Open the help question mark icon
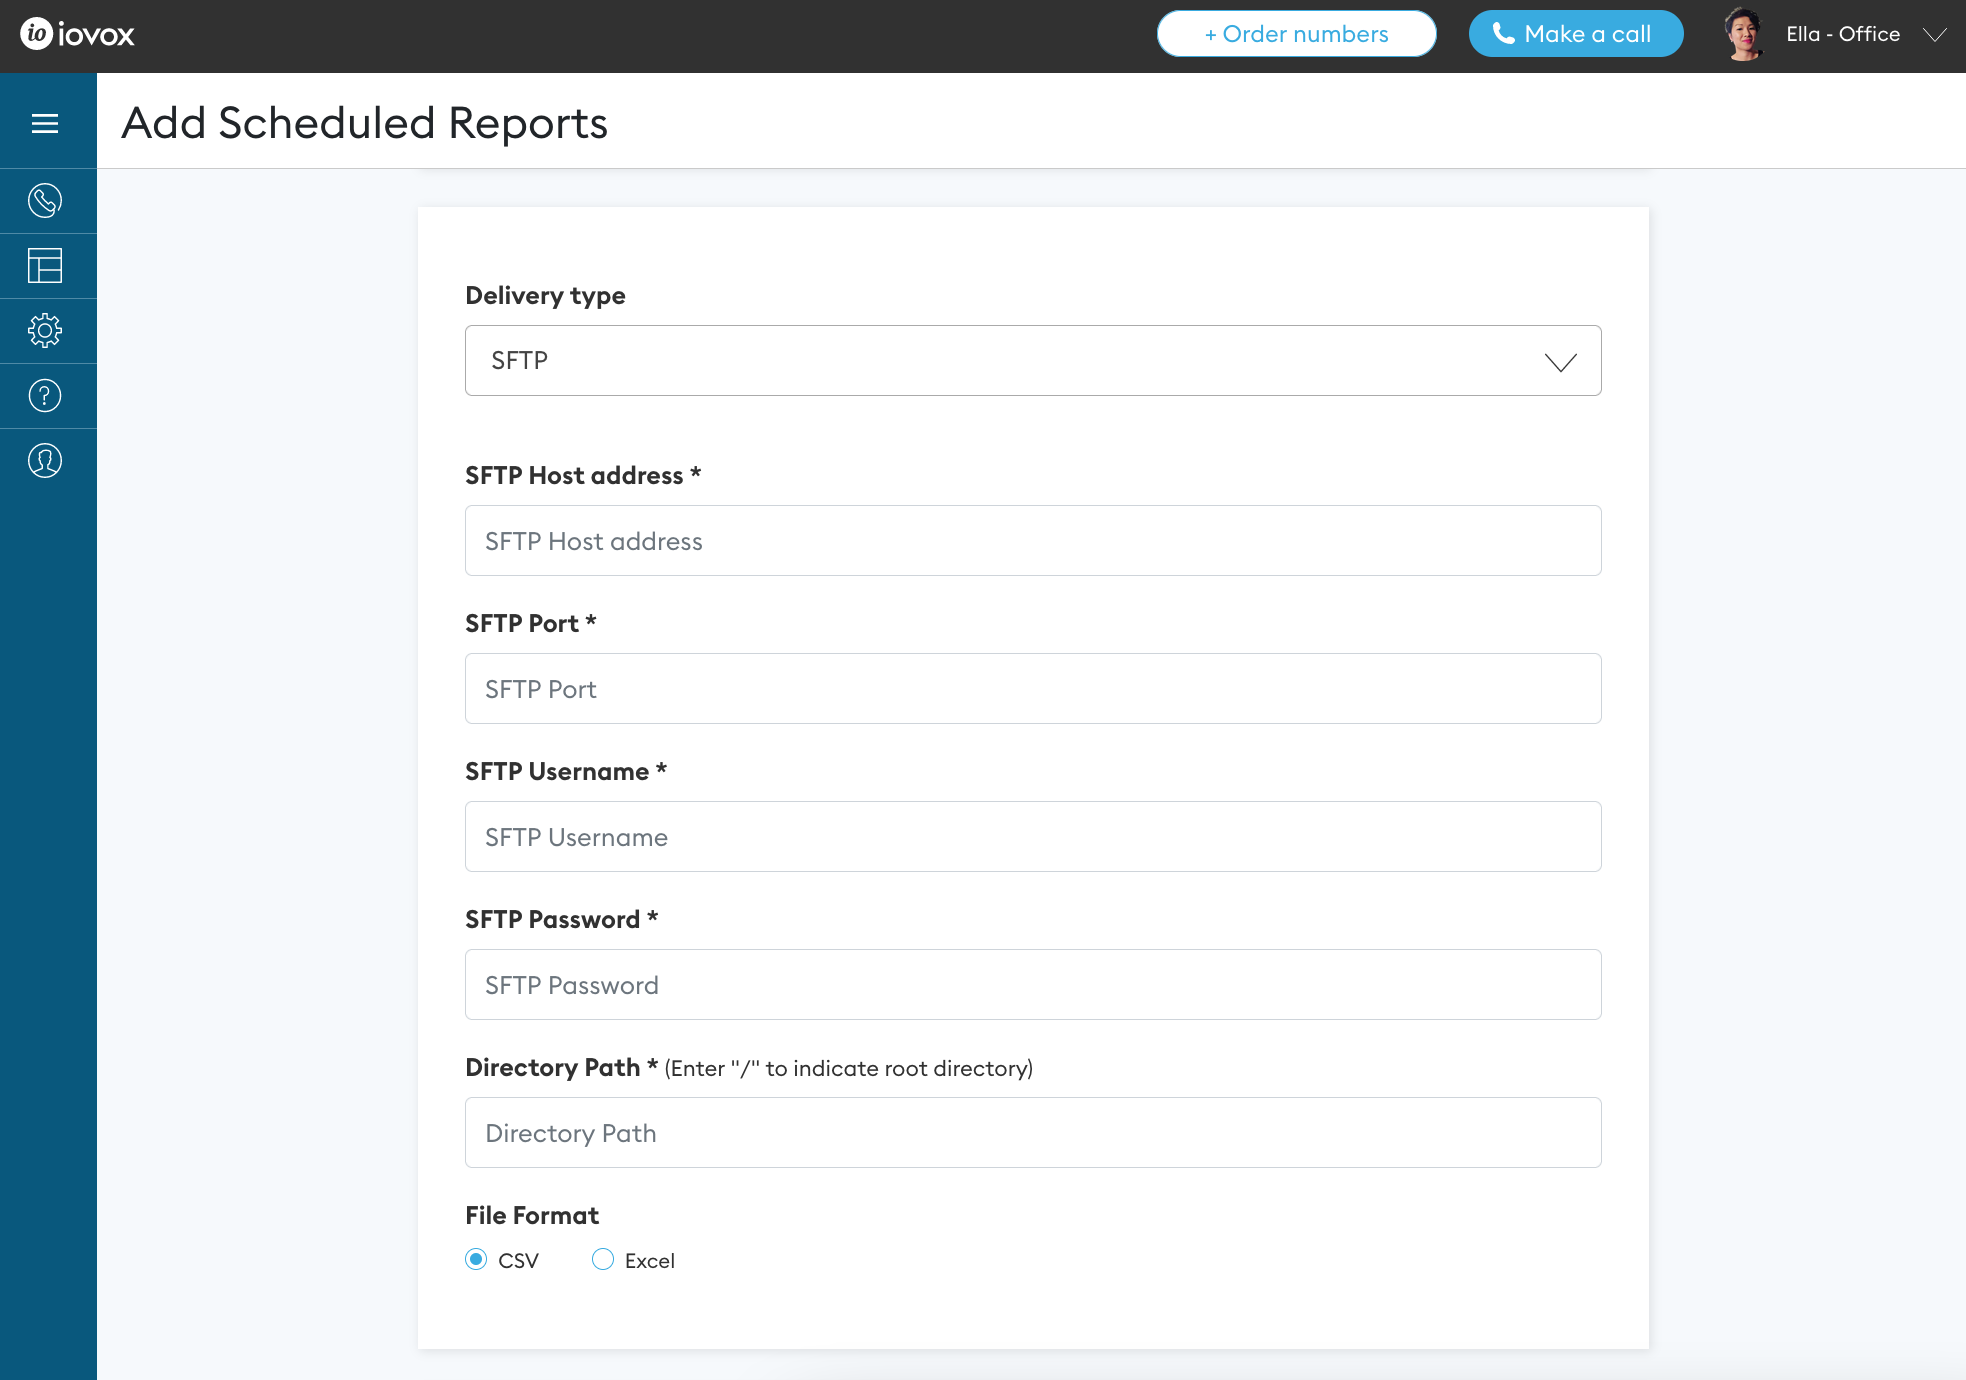 click(45, 396)
